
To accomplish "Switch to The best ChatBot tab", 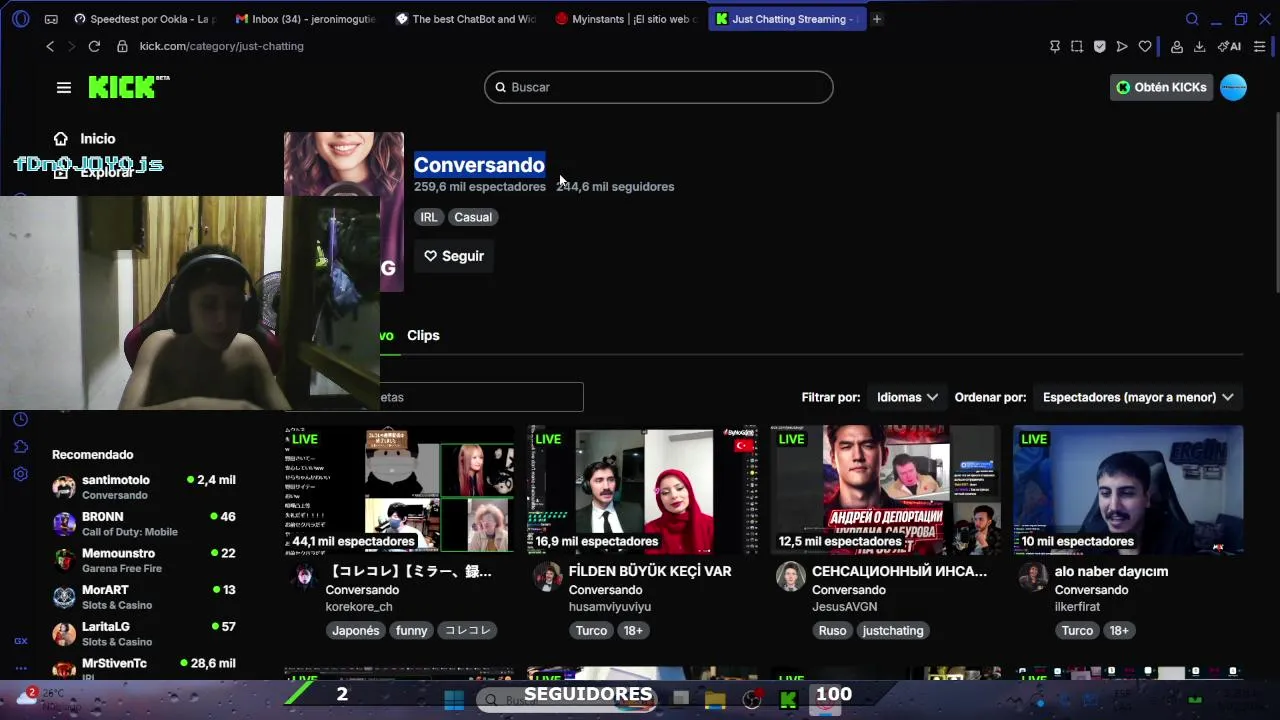I will [466, 19].
